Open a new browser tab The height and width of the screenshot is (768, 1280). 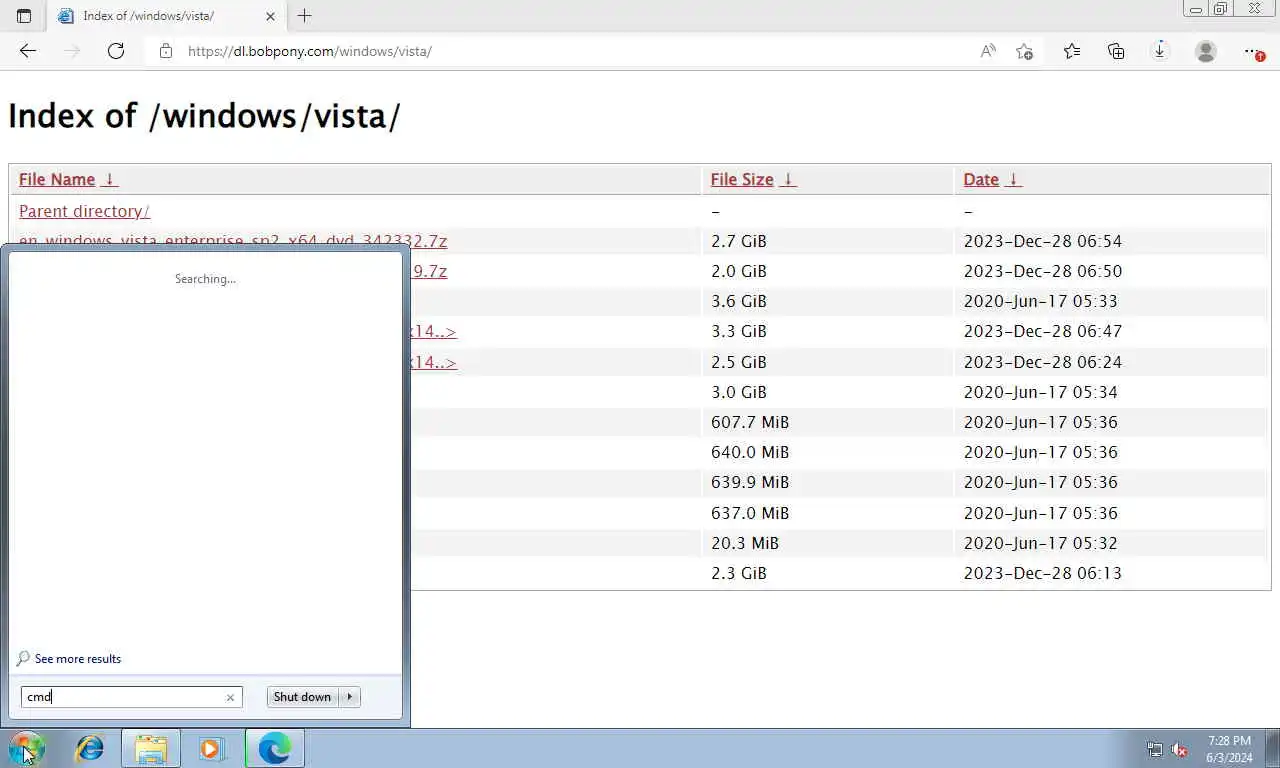pyautogui.click(x=305, y=16)
